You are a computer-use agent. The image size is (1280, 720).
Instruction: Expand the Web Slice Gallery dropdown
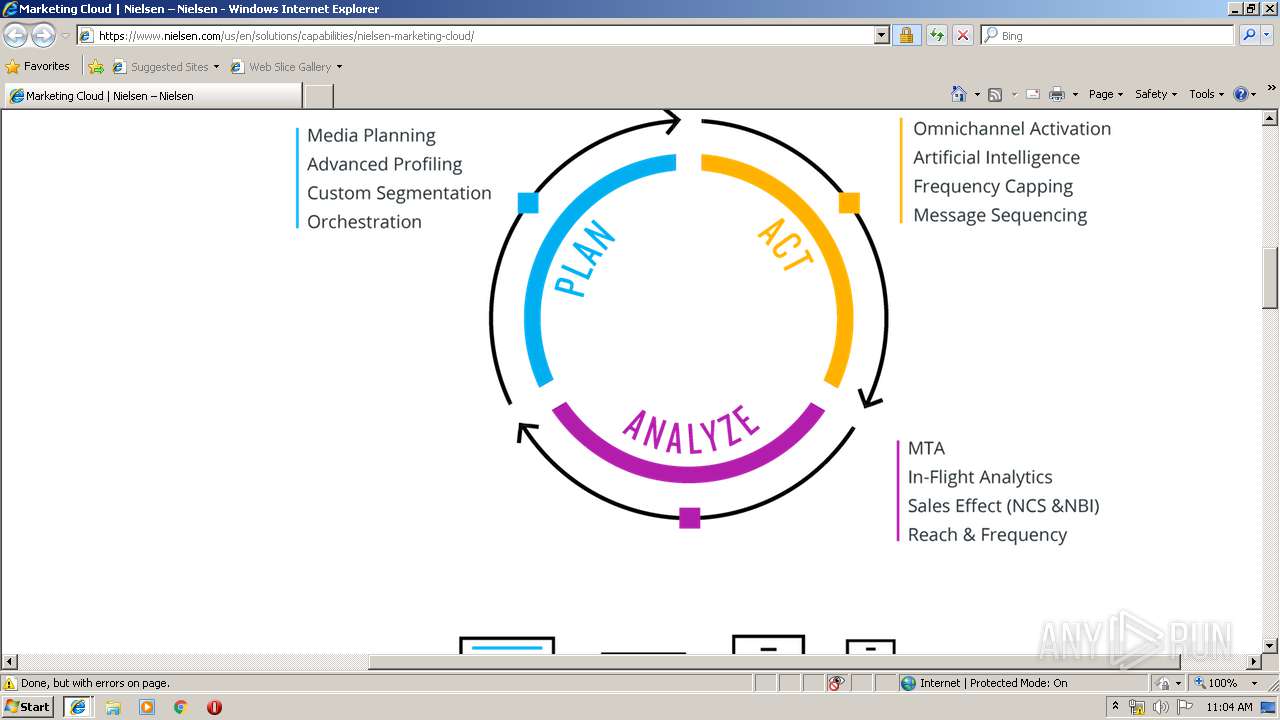339,67
